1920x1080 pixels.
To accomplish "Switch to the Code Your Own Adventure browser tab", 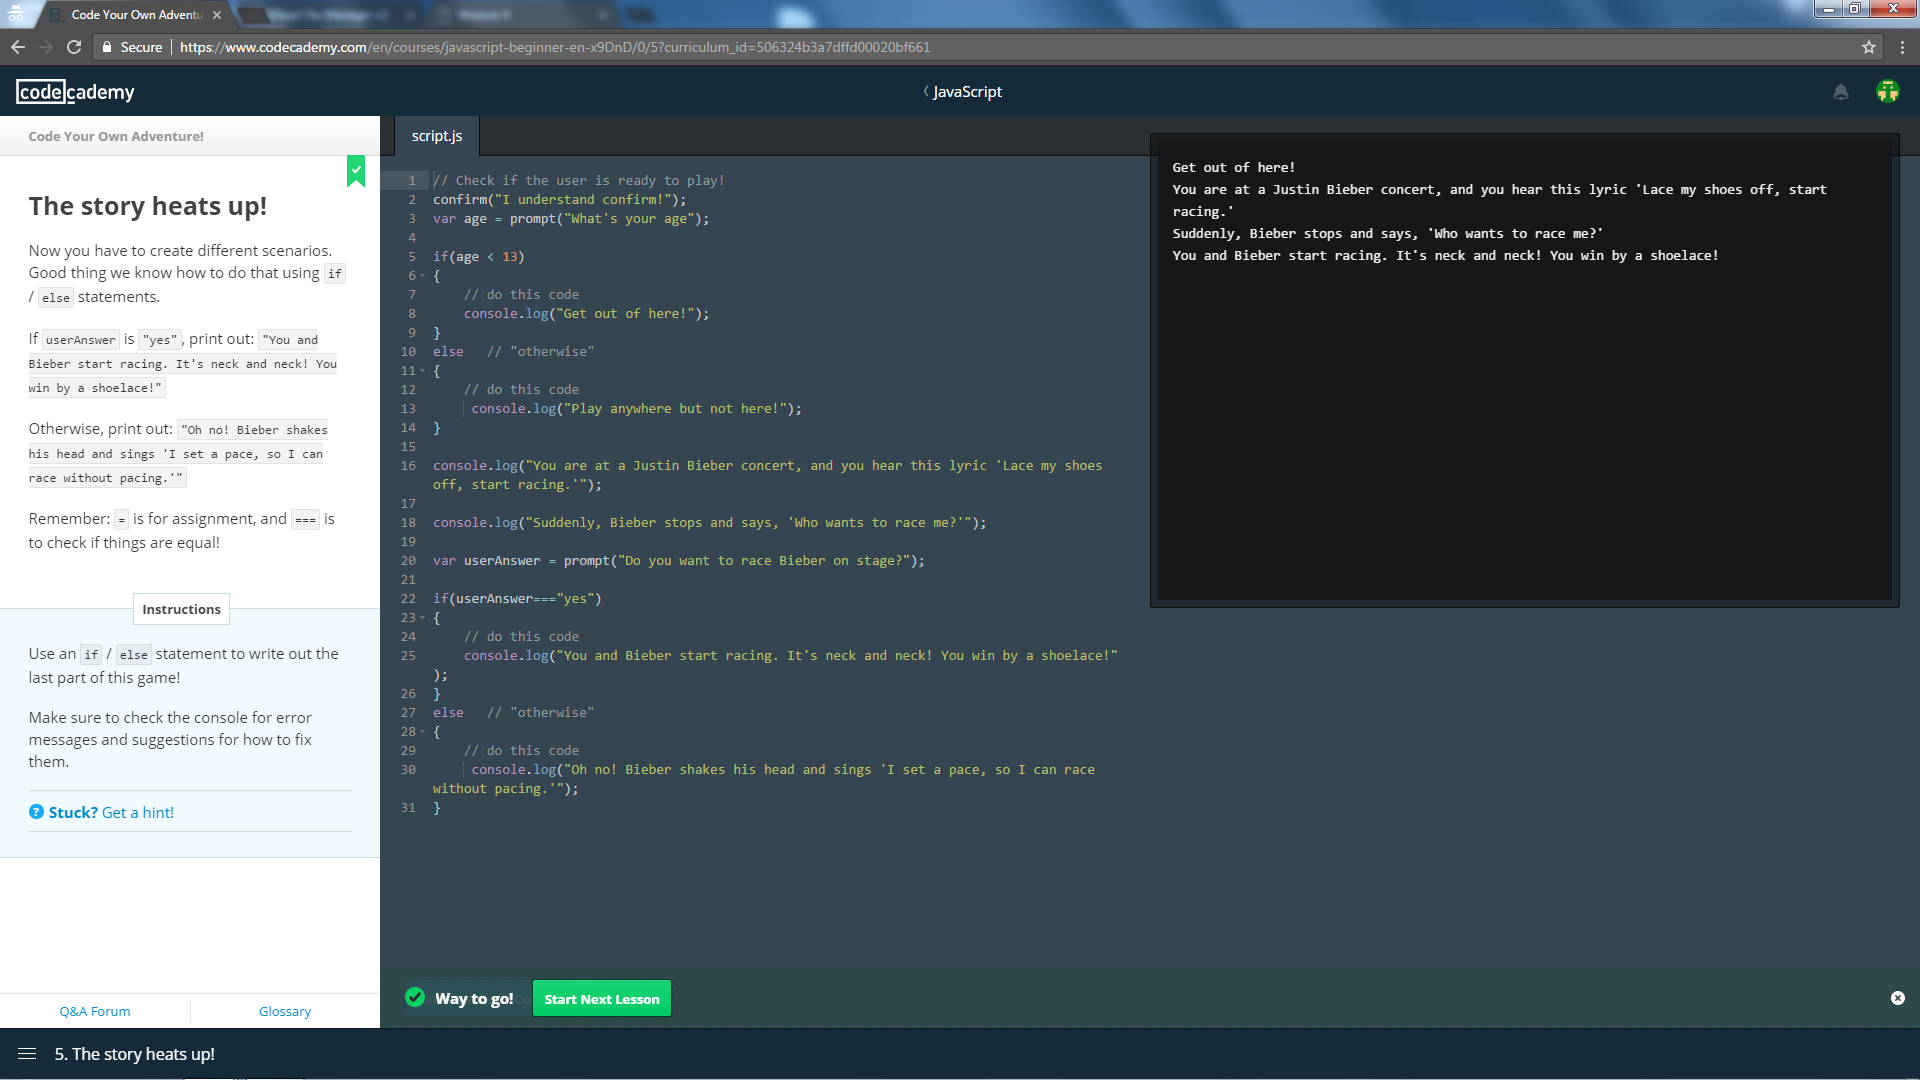I will 136,15.
